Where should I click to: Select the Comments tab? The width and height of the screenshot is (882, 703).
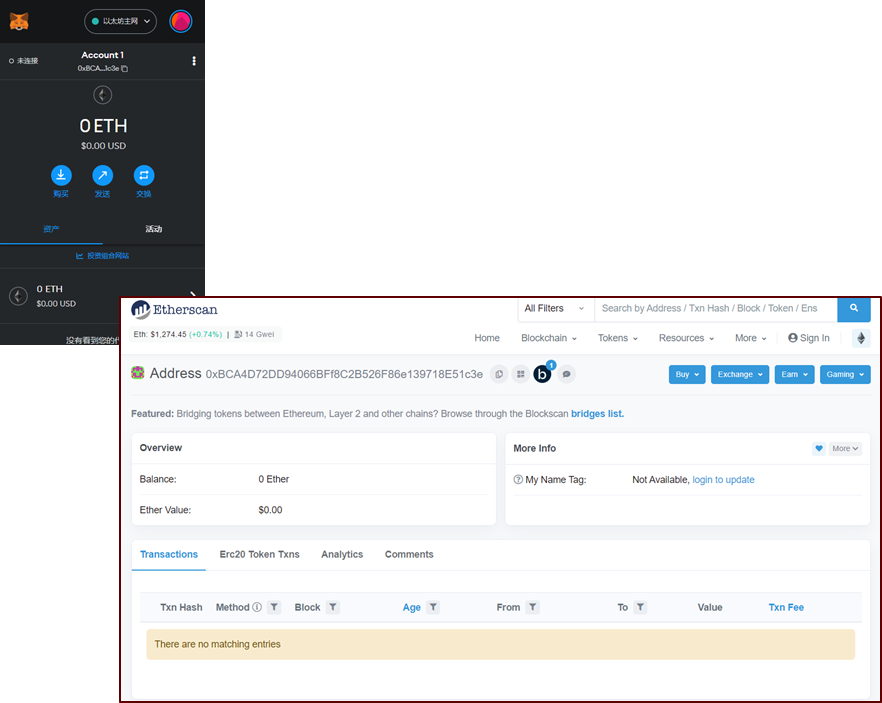coord(409,555)
